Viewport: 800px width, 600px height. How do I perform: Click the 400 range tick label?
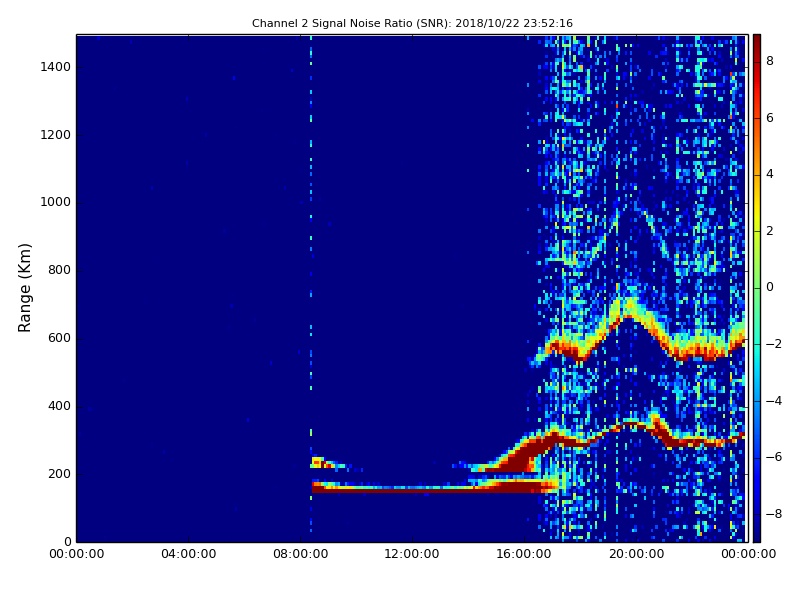tap(59, 406)
